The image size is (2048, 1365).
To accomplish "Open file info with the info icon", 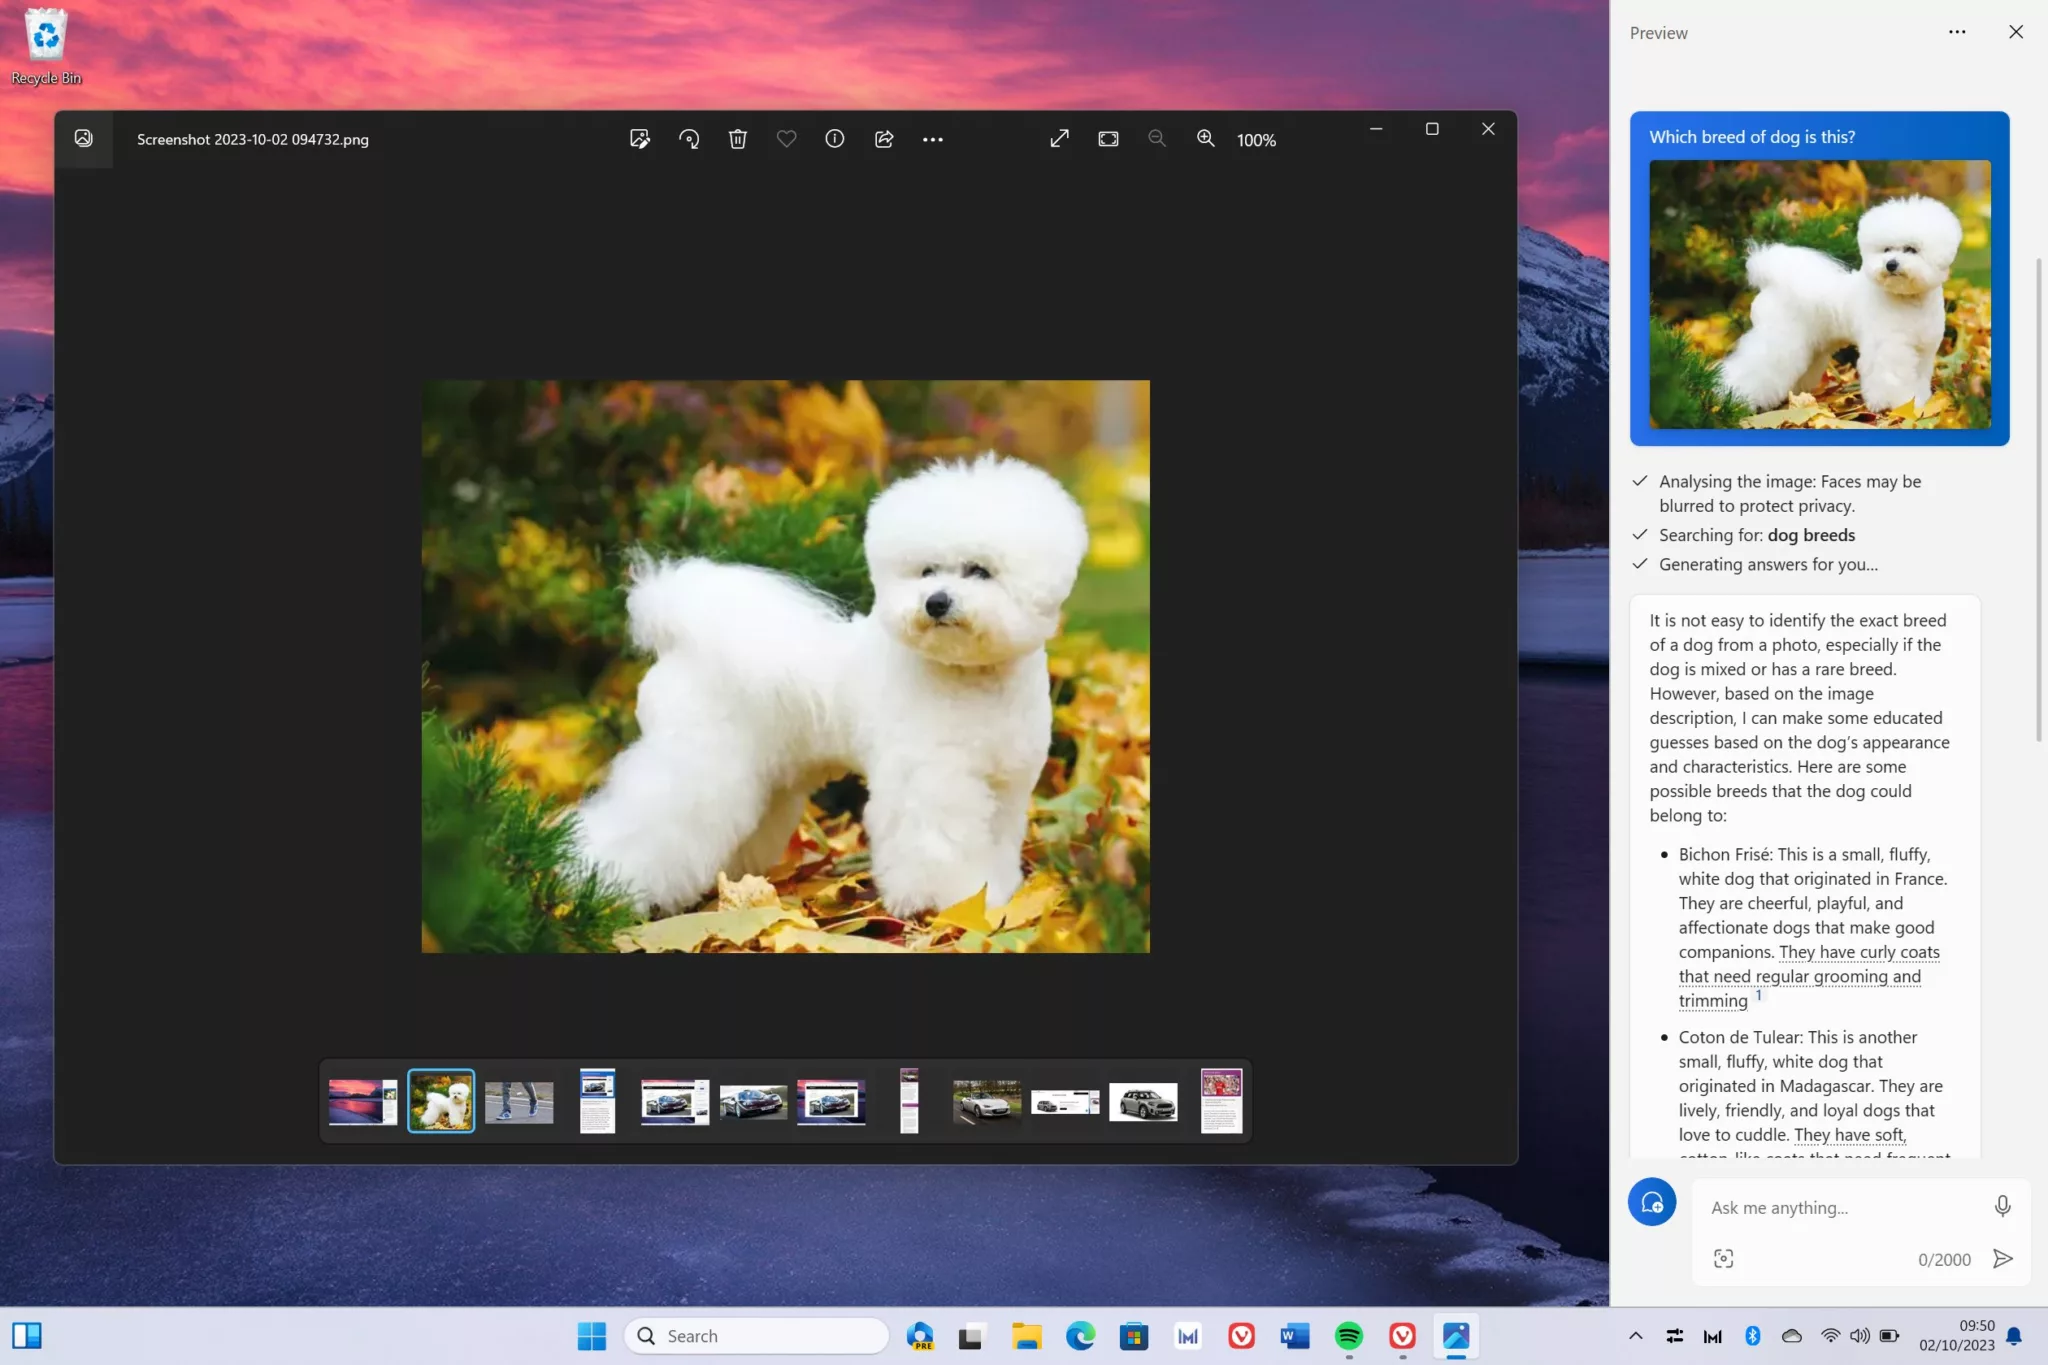I will click(835, 139).
